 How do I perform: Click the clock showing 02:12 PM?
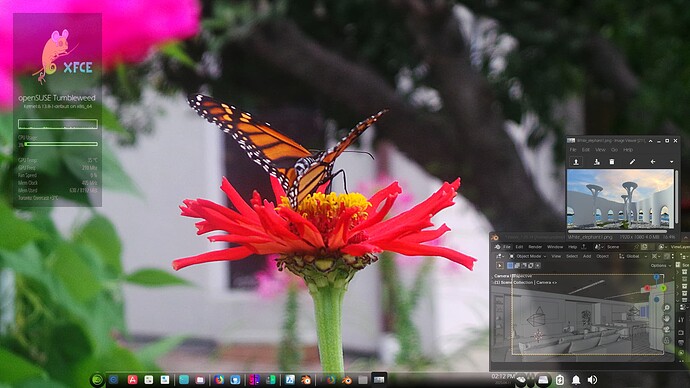pos(503,377)
